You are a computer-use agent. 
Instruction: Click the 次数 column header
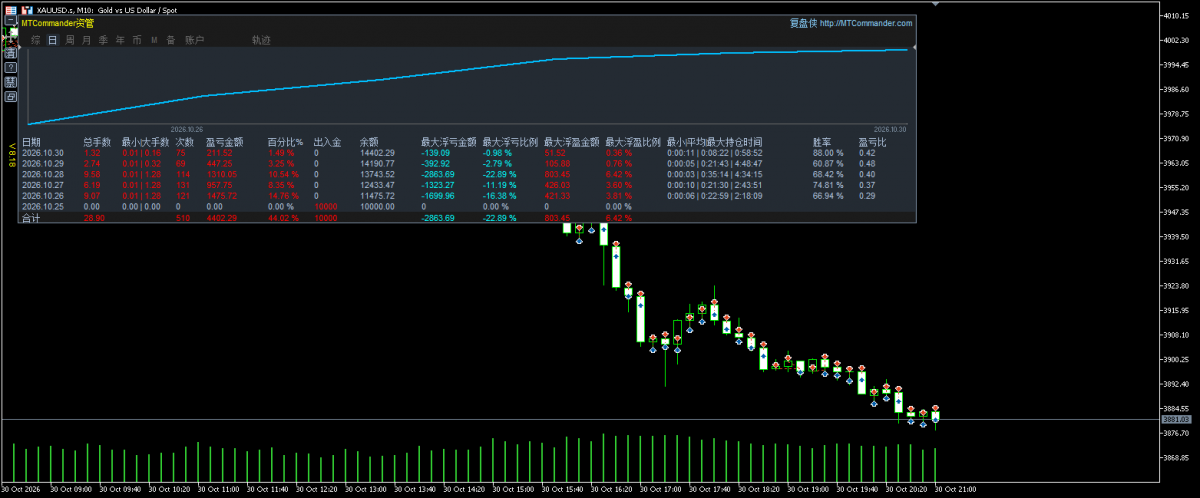[x=184, y=142]
